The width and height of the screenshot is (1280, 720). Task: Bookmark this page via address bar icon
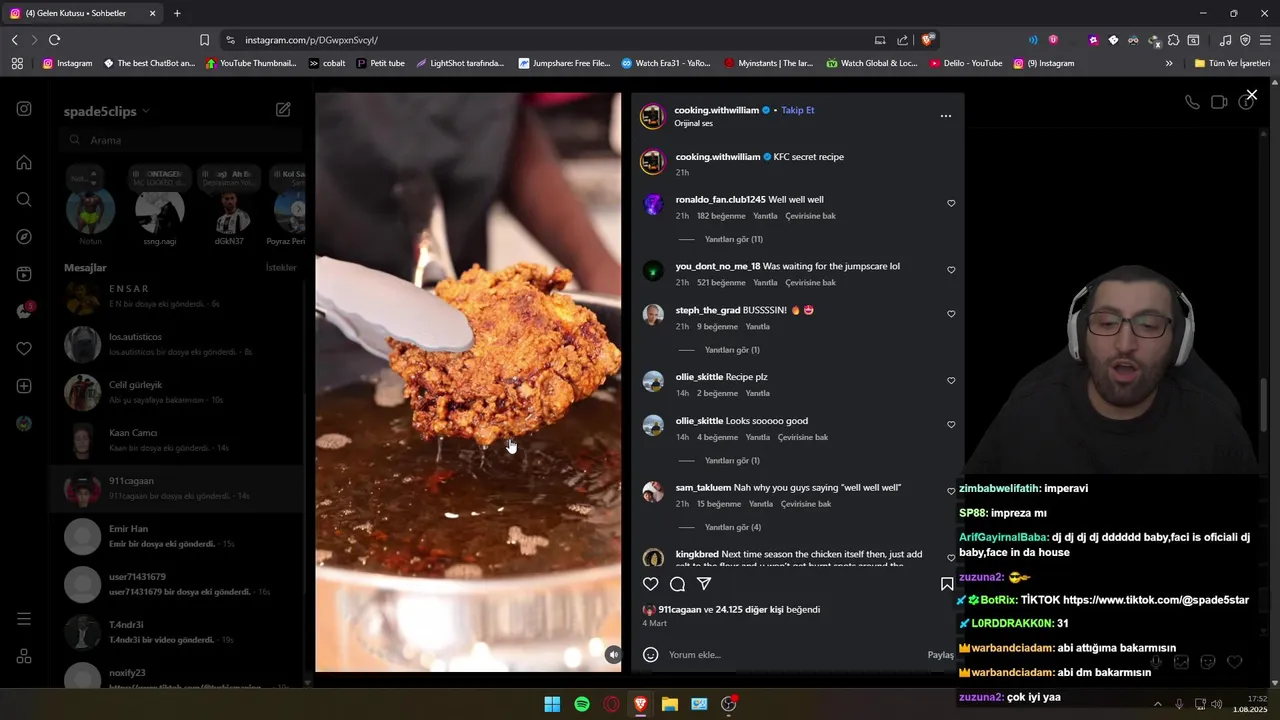click(204, 40)
